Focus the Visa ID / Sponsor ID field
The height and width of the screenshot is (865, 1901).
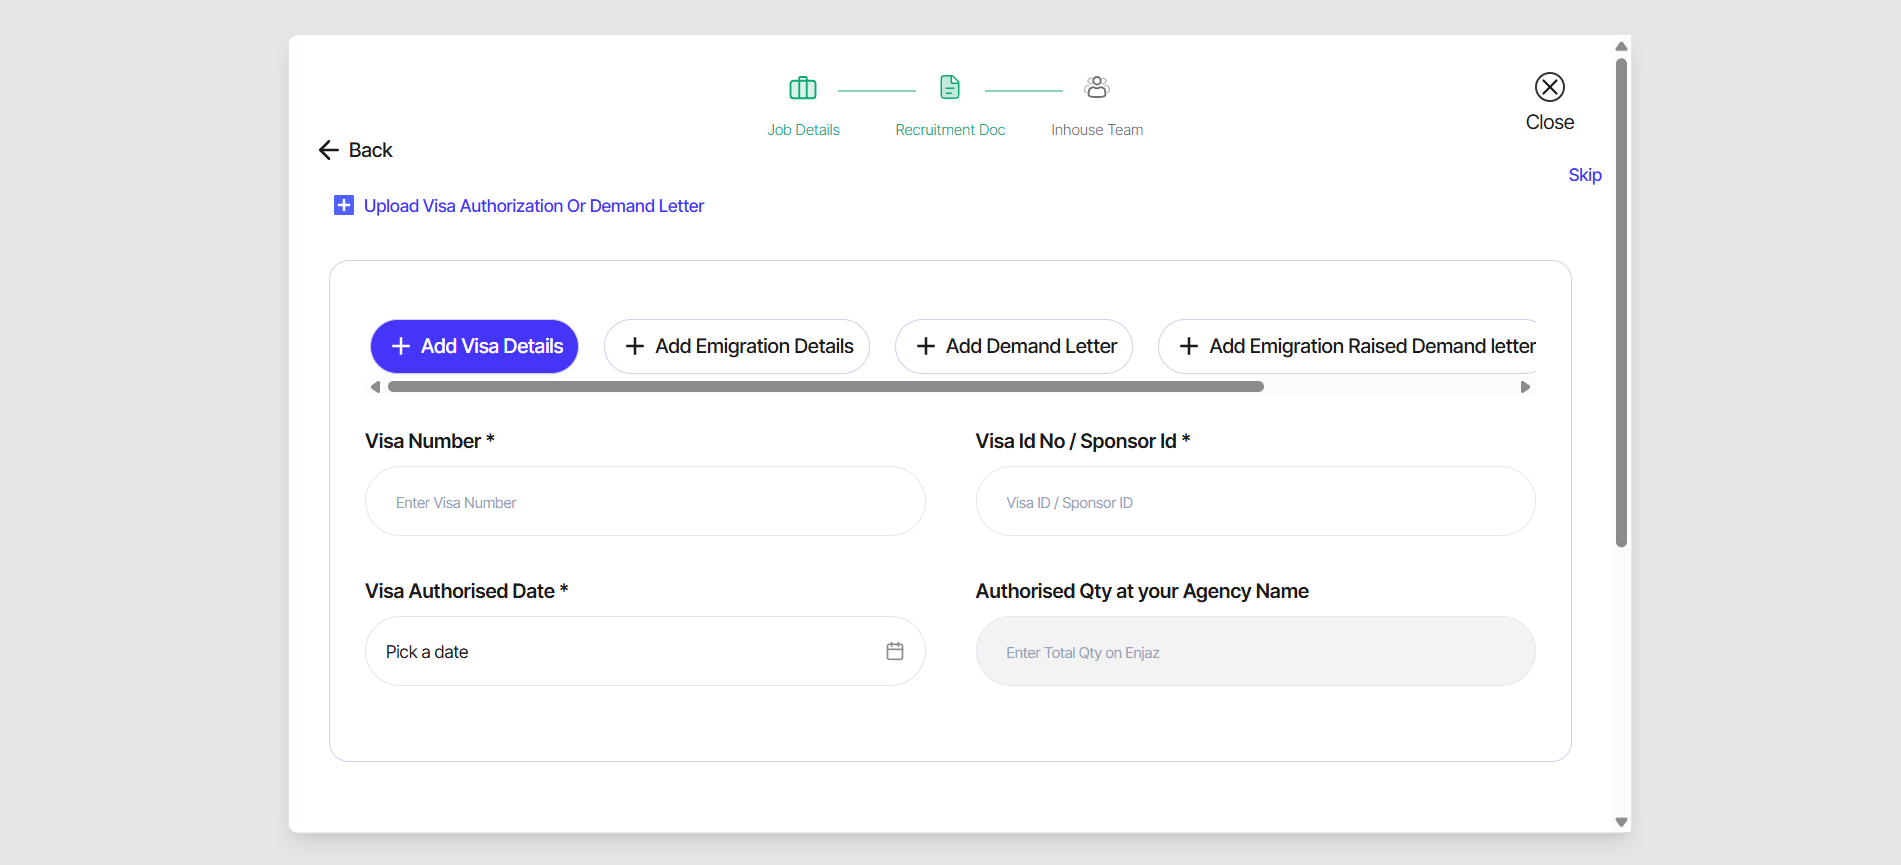tap(1255, 502)
